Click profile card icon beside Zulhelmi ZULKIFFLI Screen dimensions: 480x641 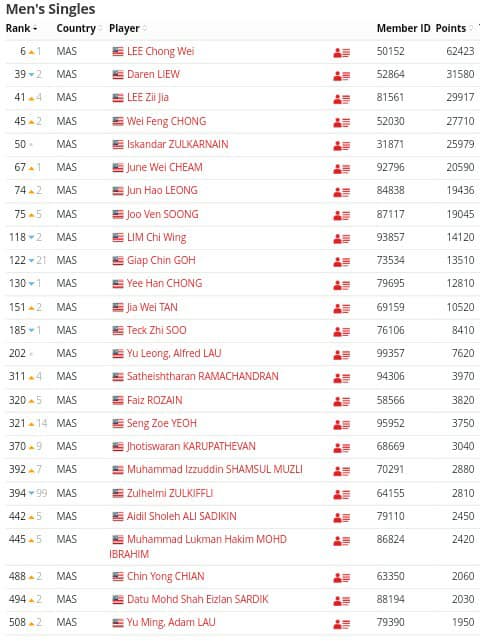pos(341,494)
